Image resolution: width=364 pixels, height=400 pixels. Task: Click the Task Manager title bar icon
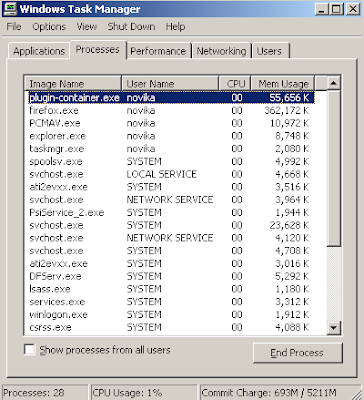coord(10,8)
